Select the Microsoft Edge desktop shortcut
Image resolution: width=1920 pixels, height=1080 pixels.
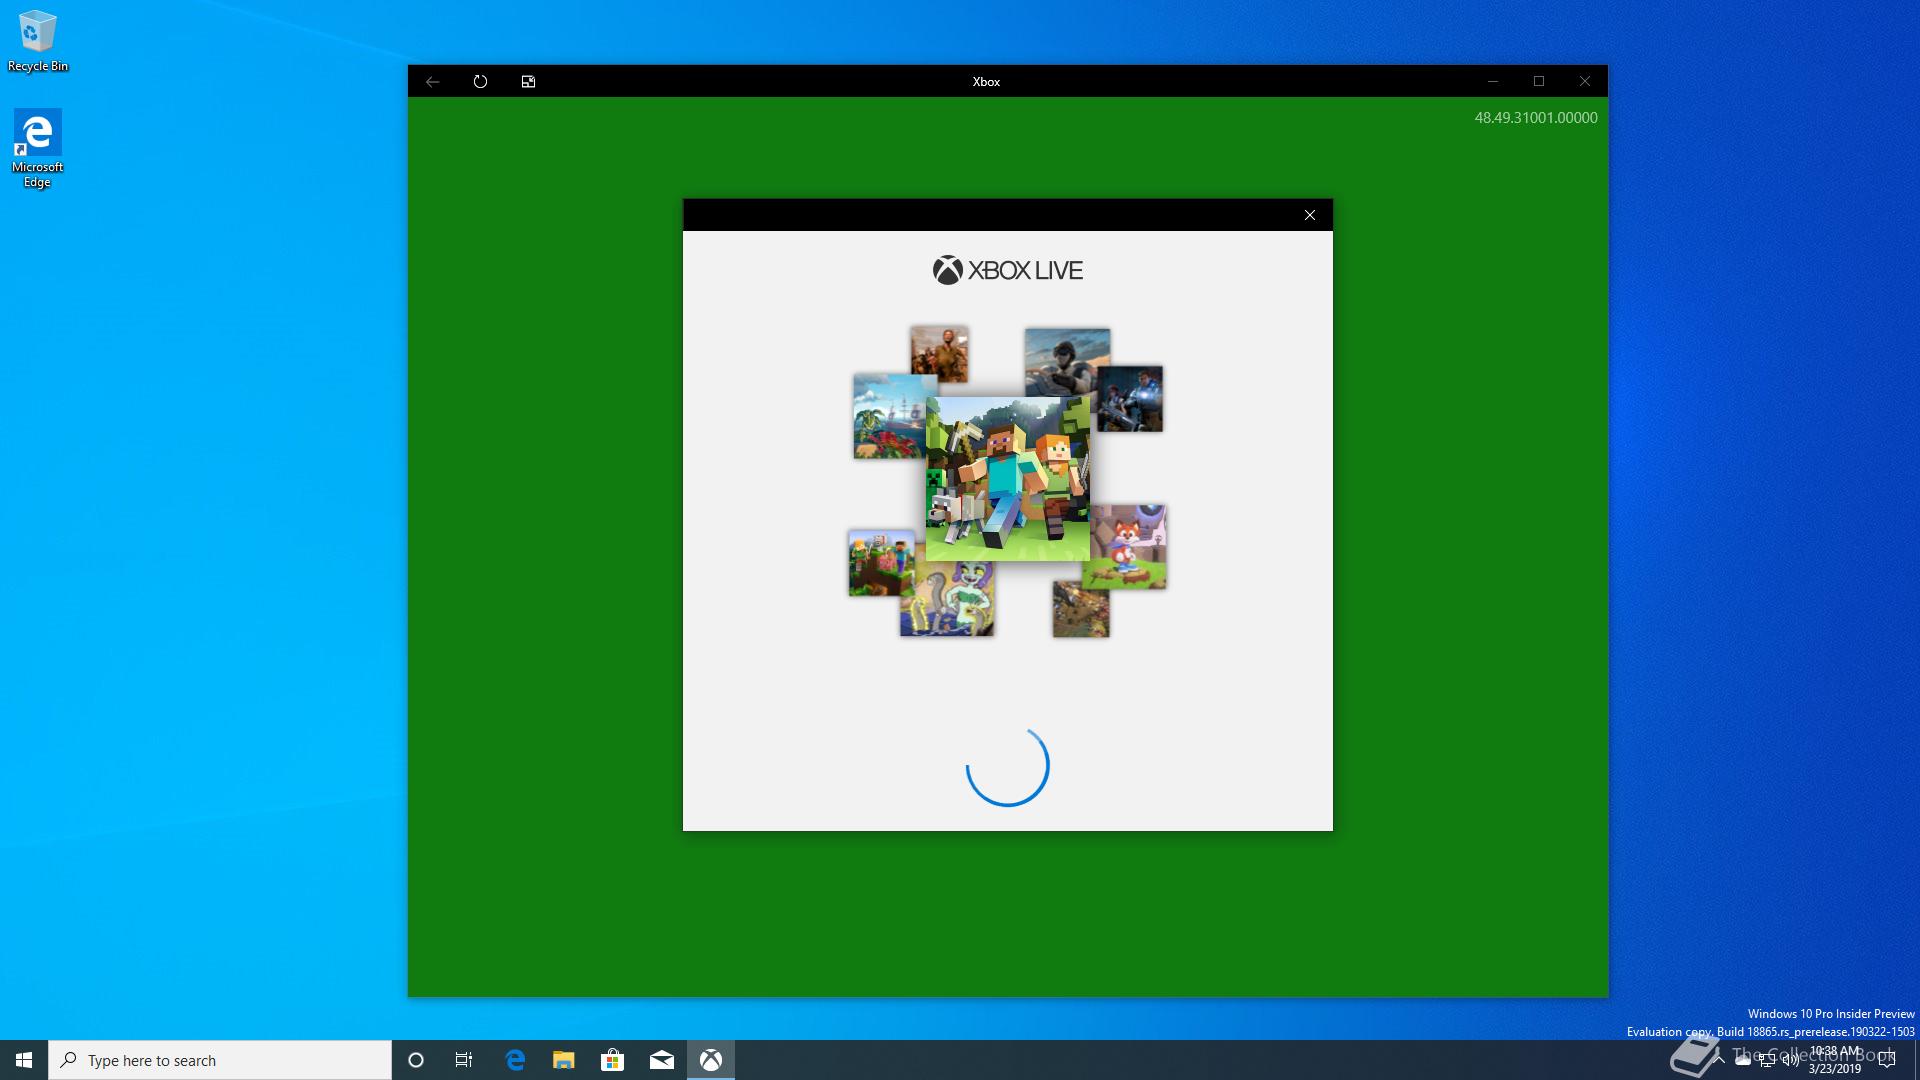click(x=38, y=149)
